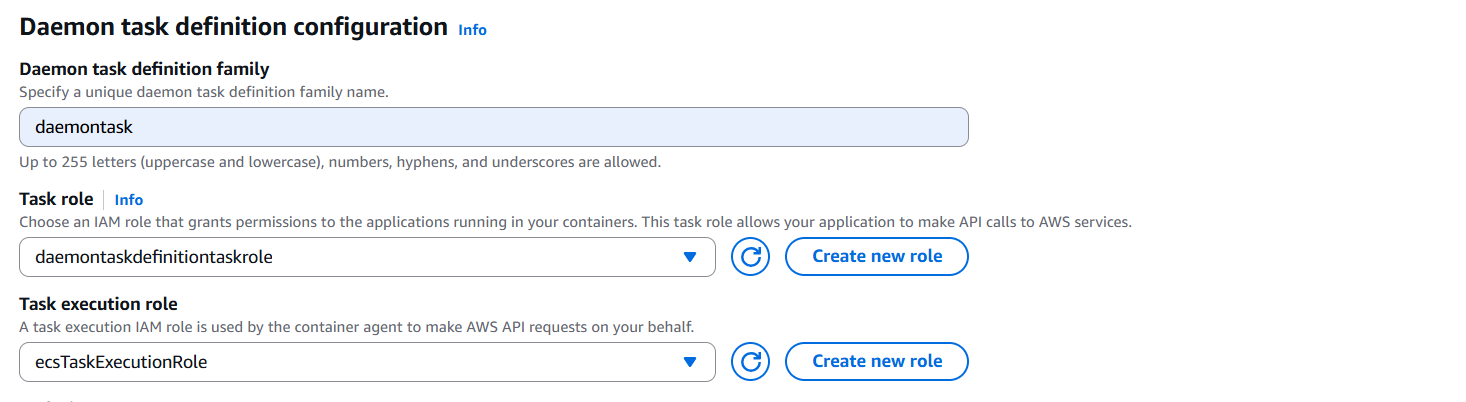Click the 'A task execution IAM role' description
Viewport: 1466px width, 402px height.
tap(356, 327)
